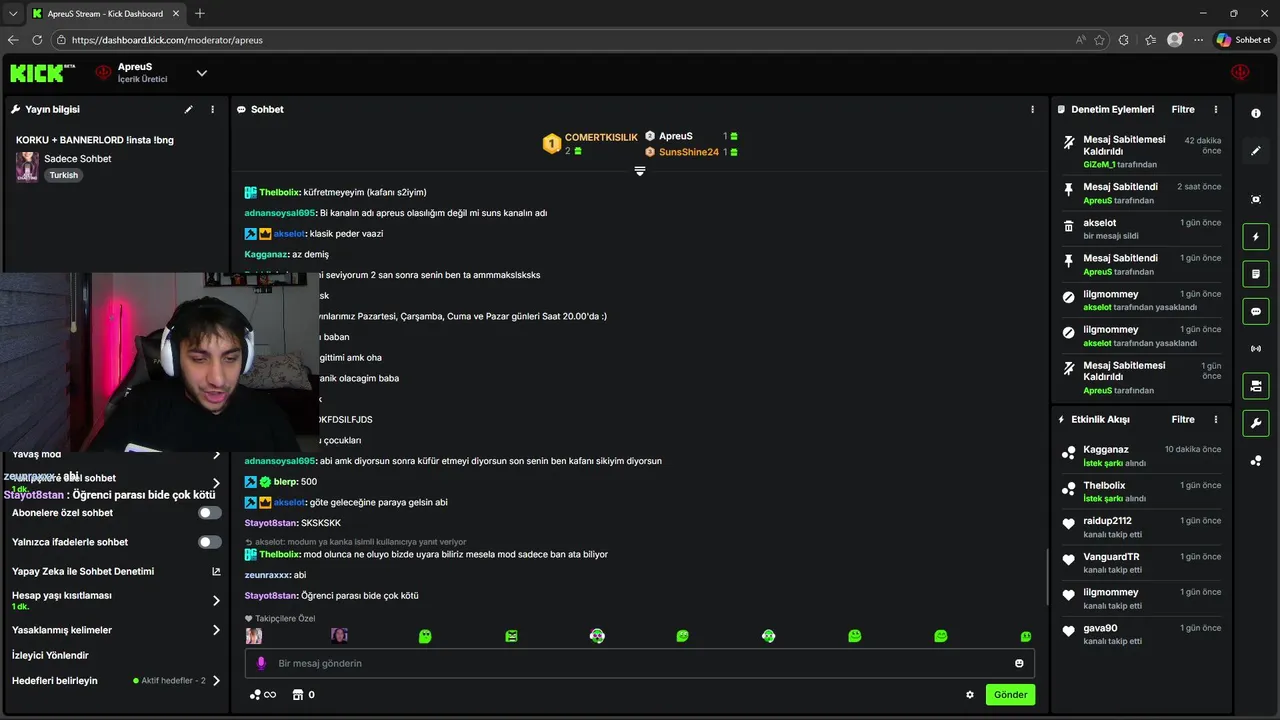Click the sidebar pencil edit icon
The width and height of the screenshot is (1280, 720).
[x=1256, y=151]
